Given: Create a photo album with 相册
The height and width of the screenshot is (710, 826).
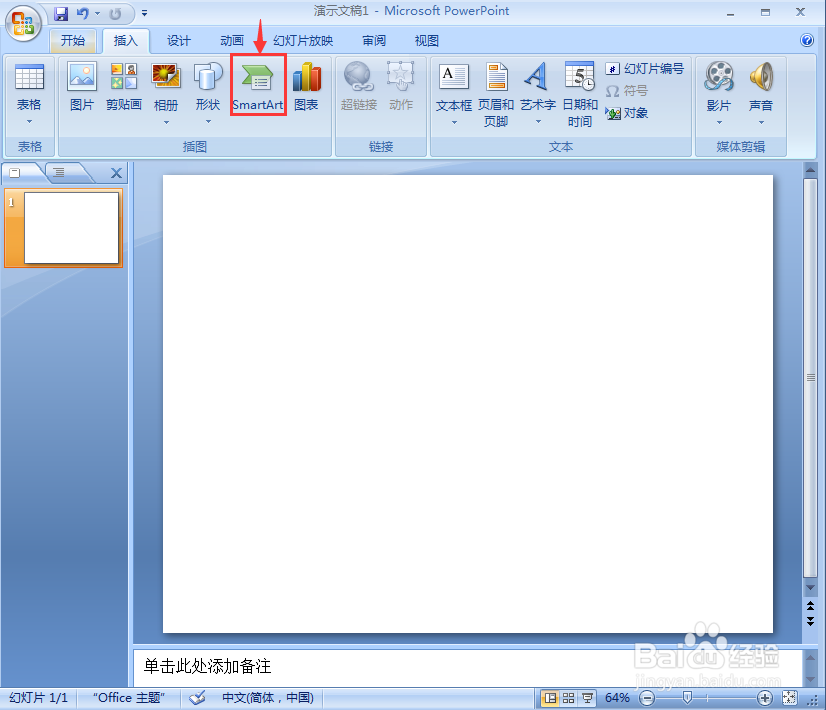Looking at the screenshot, I should point(166,87).
